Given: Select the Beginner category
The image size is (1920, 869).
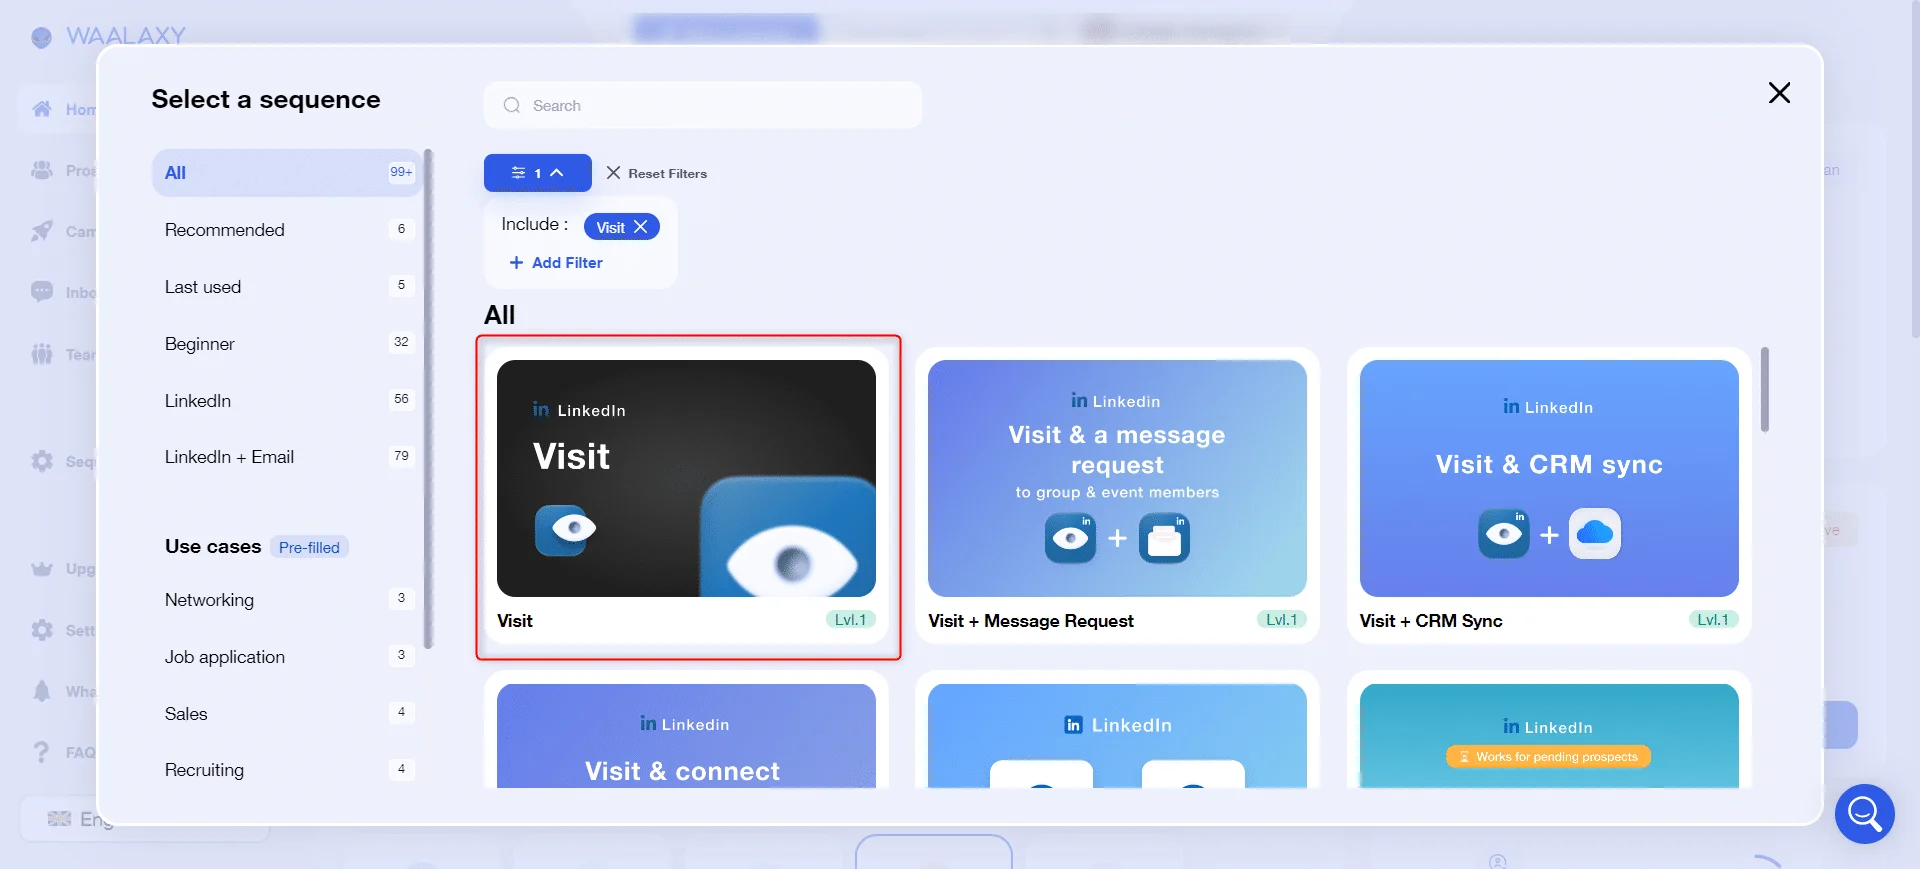Looking at the screenshot, I should tap(287, 344).
